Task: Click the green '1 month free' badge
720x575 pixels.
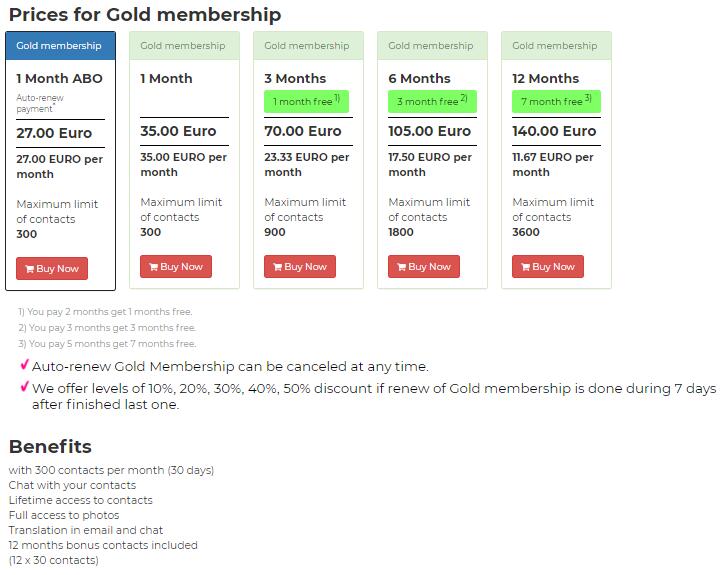Action: pyautogui.click(x=306, y=101)
